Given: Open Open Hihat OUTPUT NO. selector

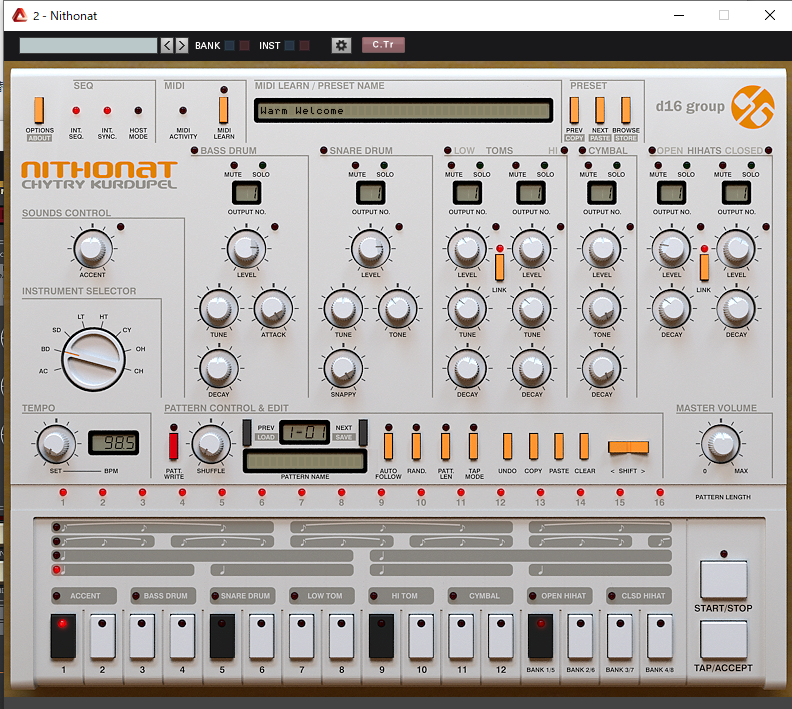Looking at the screenshot, I should click(x=671, y=193).
